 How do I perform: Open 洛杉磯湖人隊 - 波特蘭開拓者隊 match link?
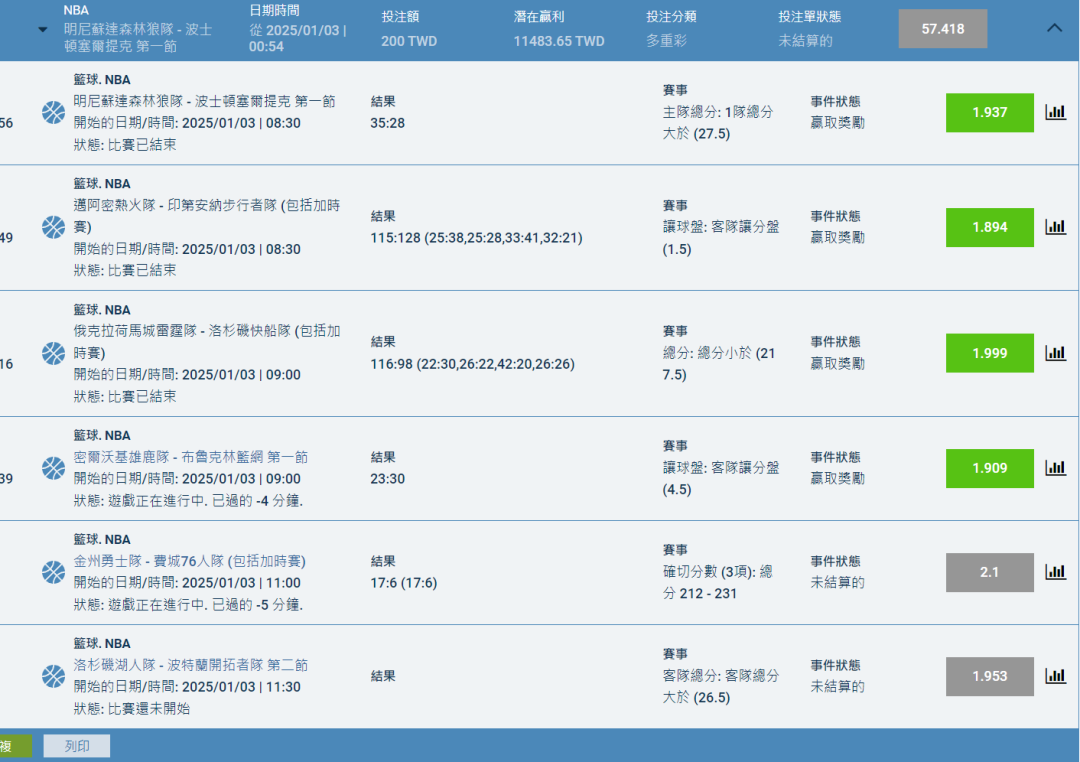point(191,665)
